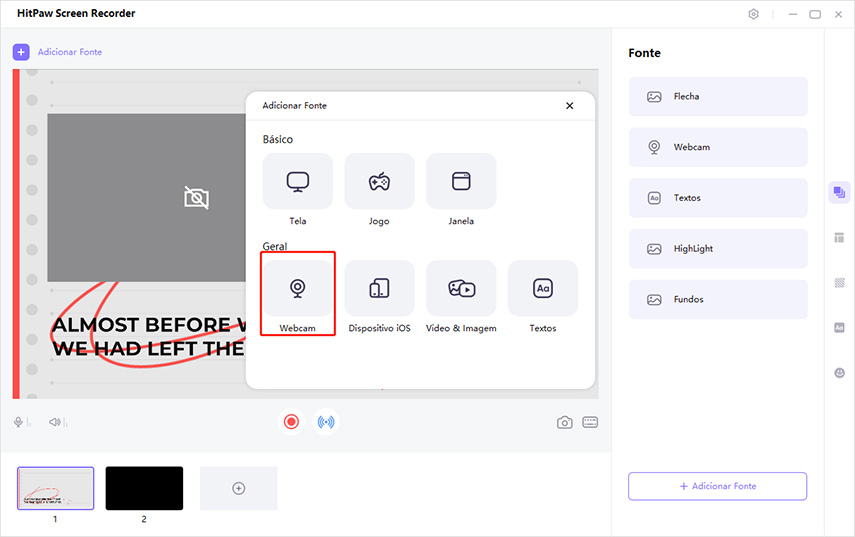Add a new scene with plus tile
This screenshot has height=537, width=855.
click(x=238, y=488)
